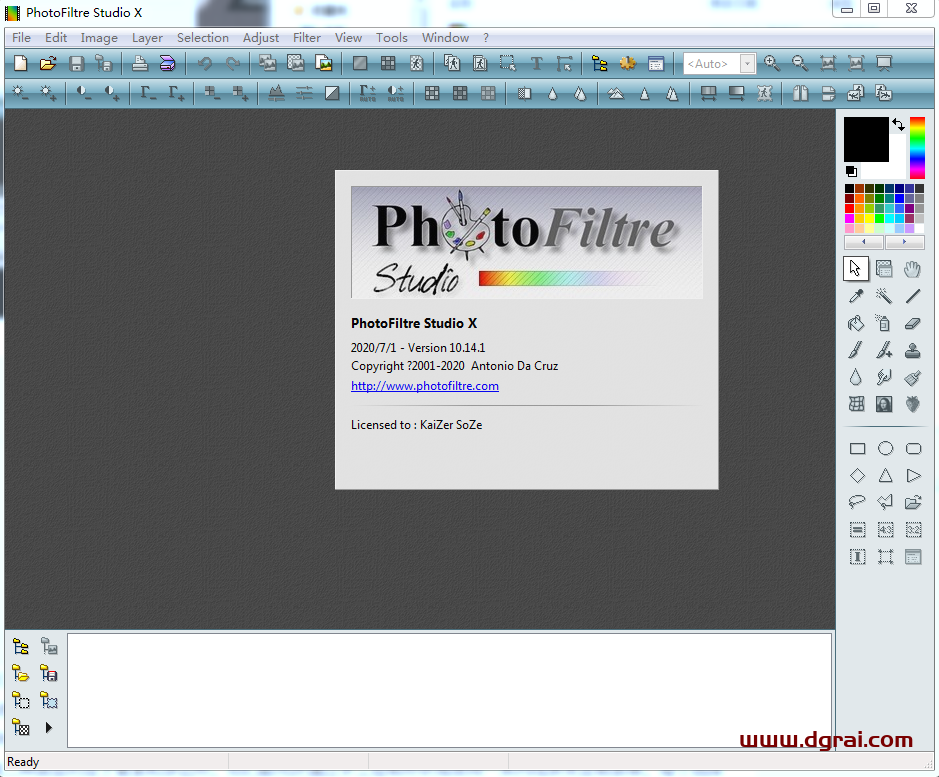
Task: Open the Tools menu
Action: point(392,38)
